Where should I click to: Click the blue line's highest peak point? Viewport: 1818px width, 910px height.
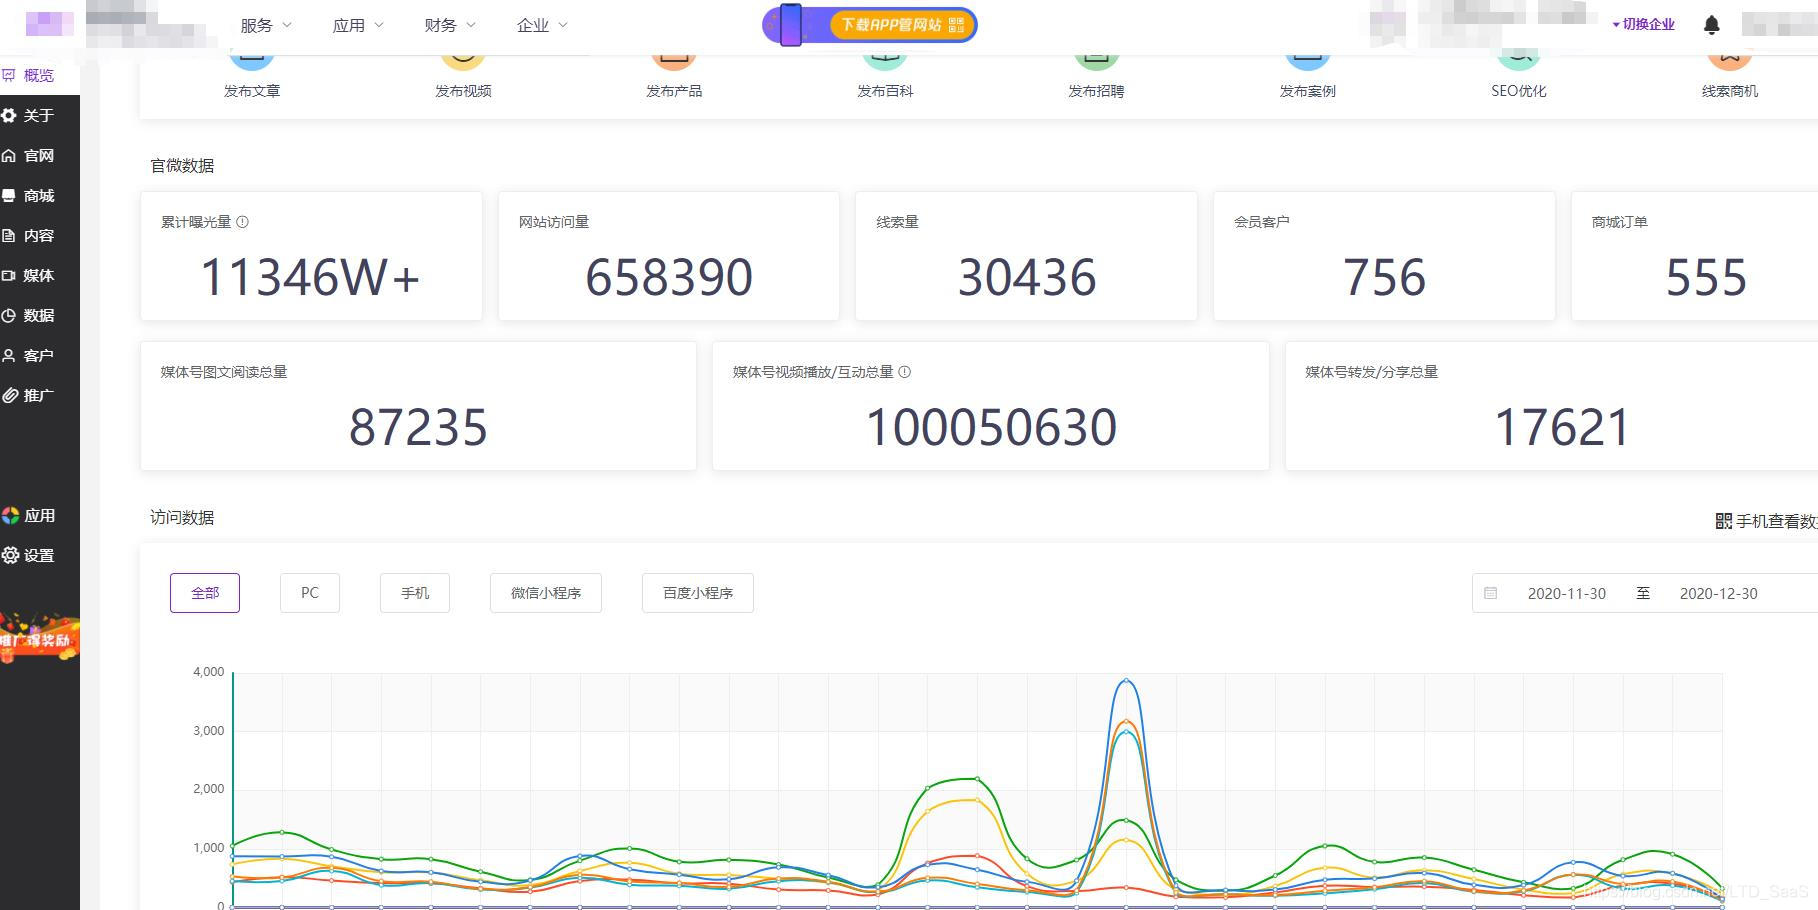tap(1126, 680)
